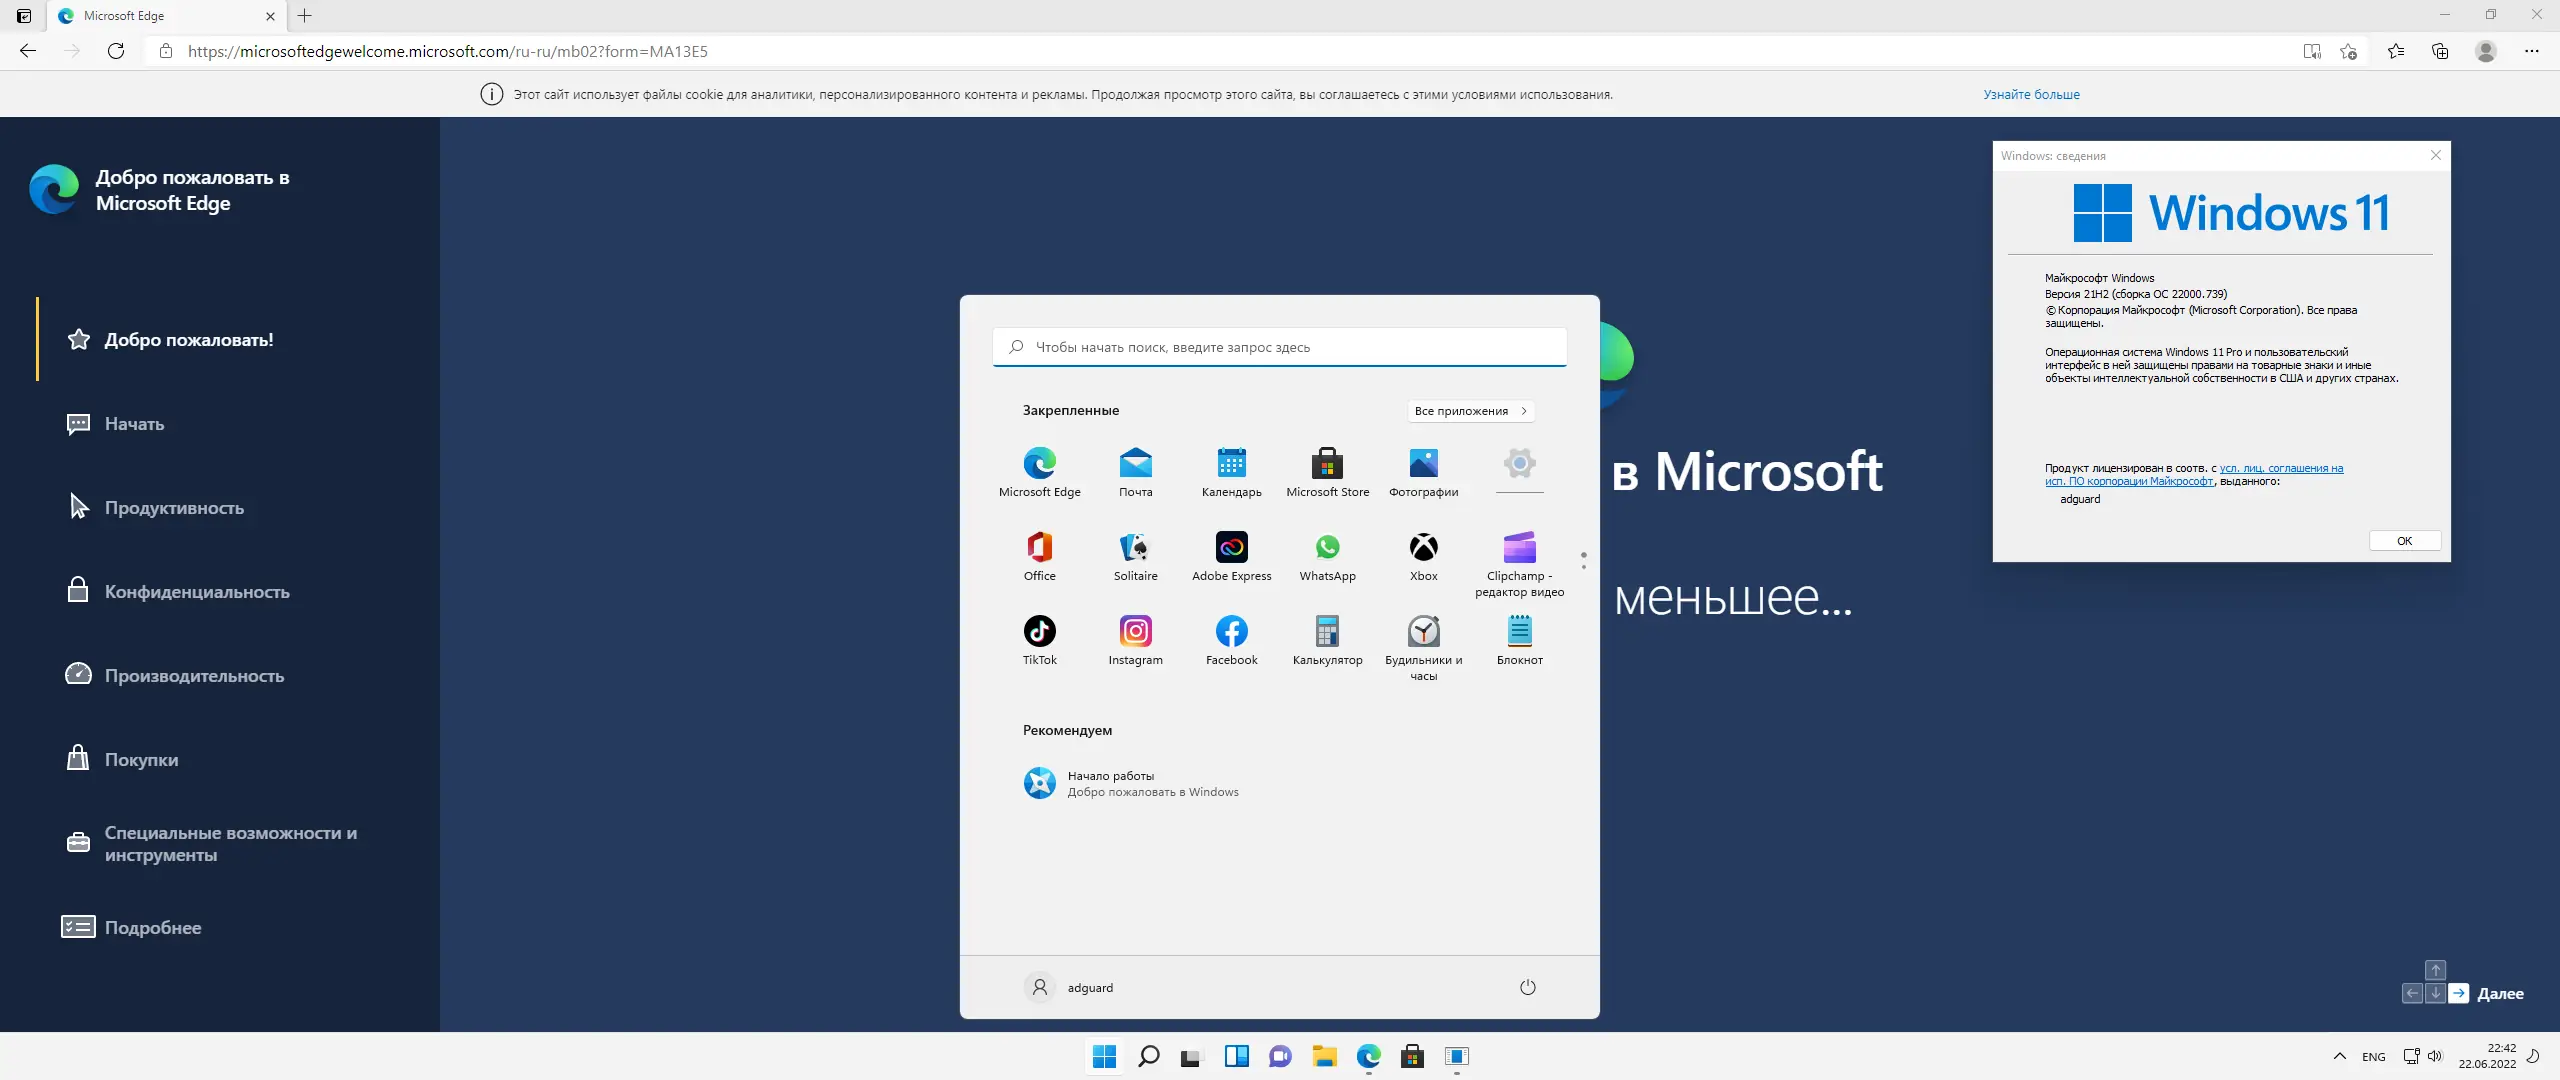
Task: Open Solitaire from the Start menu
Action: pyautogui.click(x=1135, y=548)
